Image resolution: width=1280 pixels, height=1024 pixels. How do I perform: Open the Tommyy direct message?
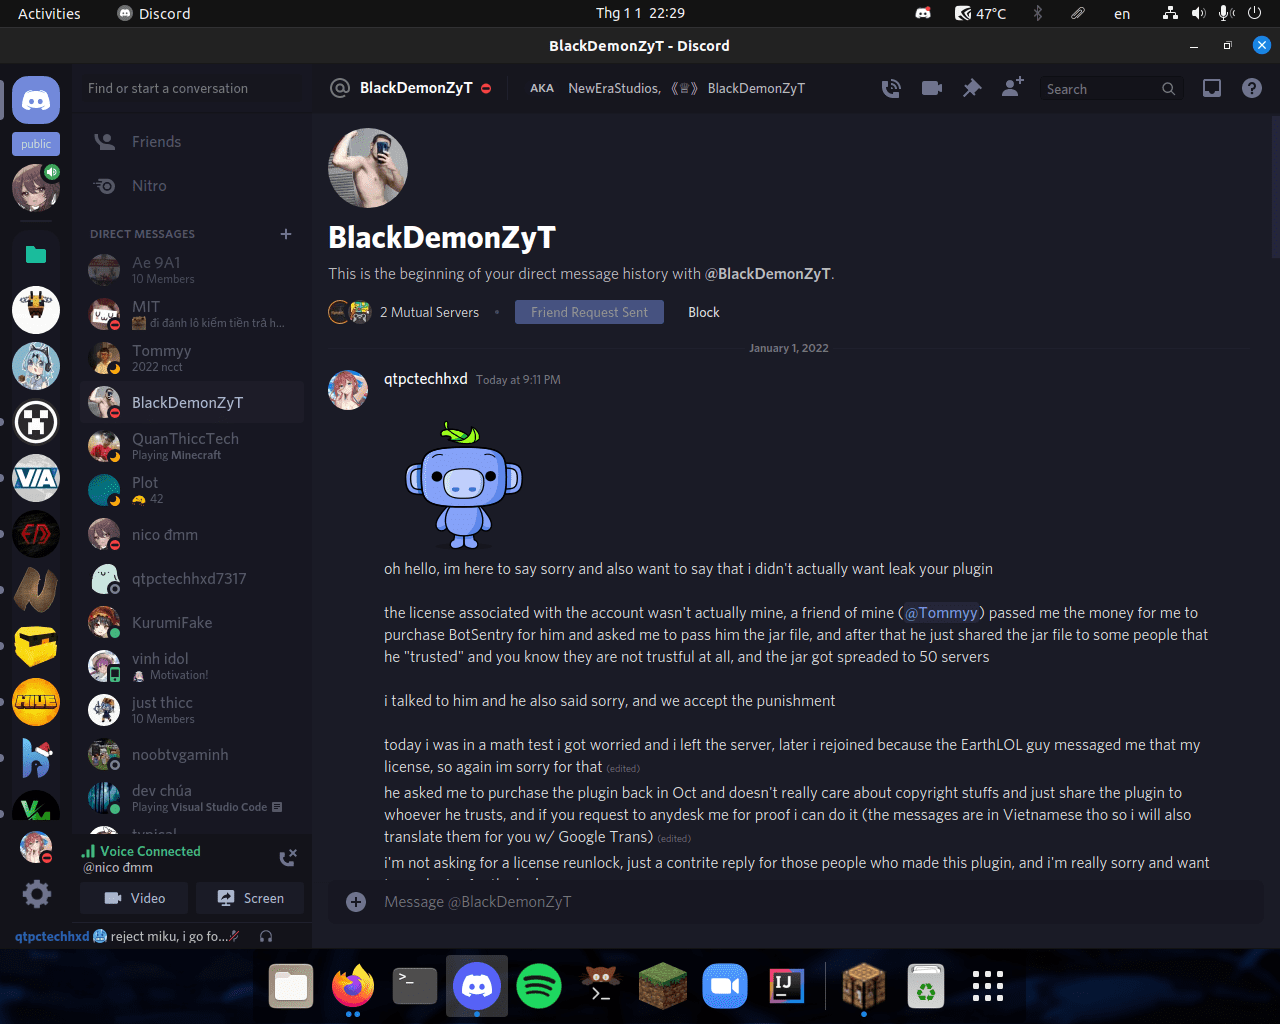coord(191,358)
